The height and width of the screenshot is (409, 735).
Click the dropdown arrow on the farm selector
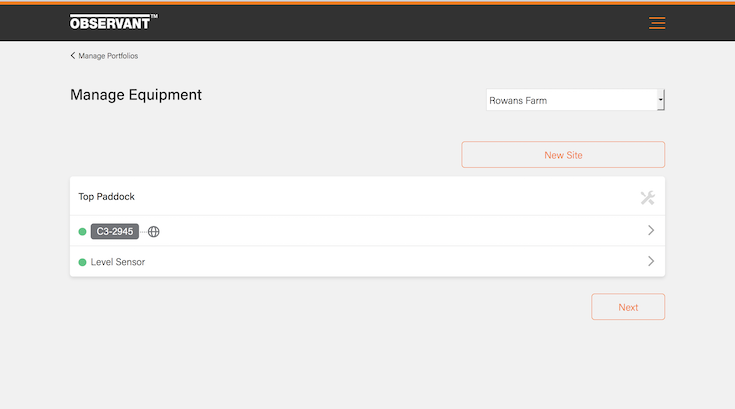[660, 100]
